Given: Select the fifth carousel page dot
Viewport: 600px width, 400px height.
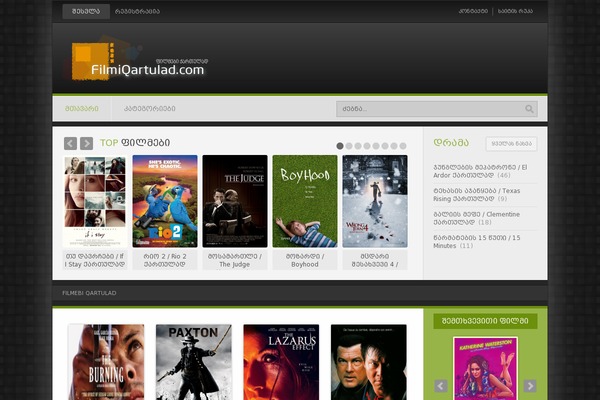Looking at the screenshot, I should coord(376,146).
